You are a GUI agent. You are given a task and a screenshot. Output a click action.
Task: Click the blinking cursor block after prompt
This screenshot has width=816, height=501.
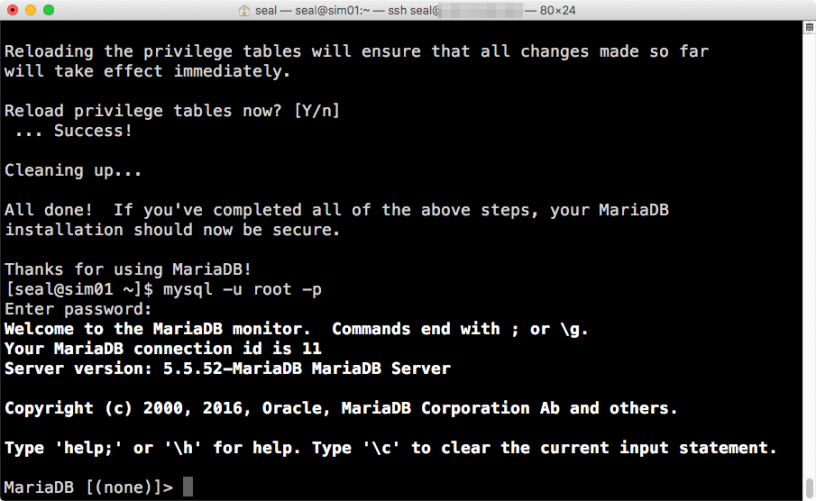pyautogui.click(x=188, y=487)
